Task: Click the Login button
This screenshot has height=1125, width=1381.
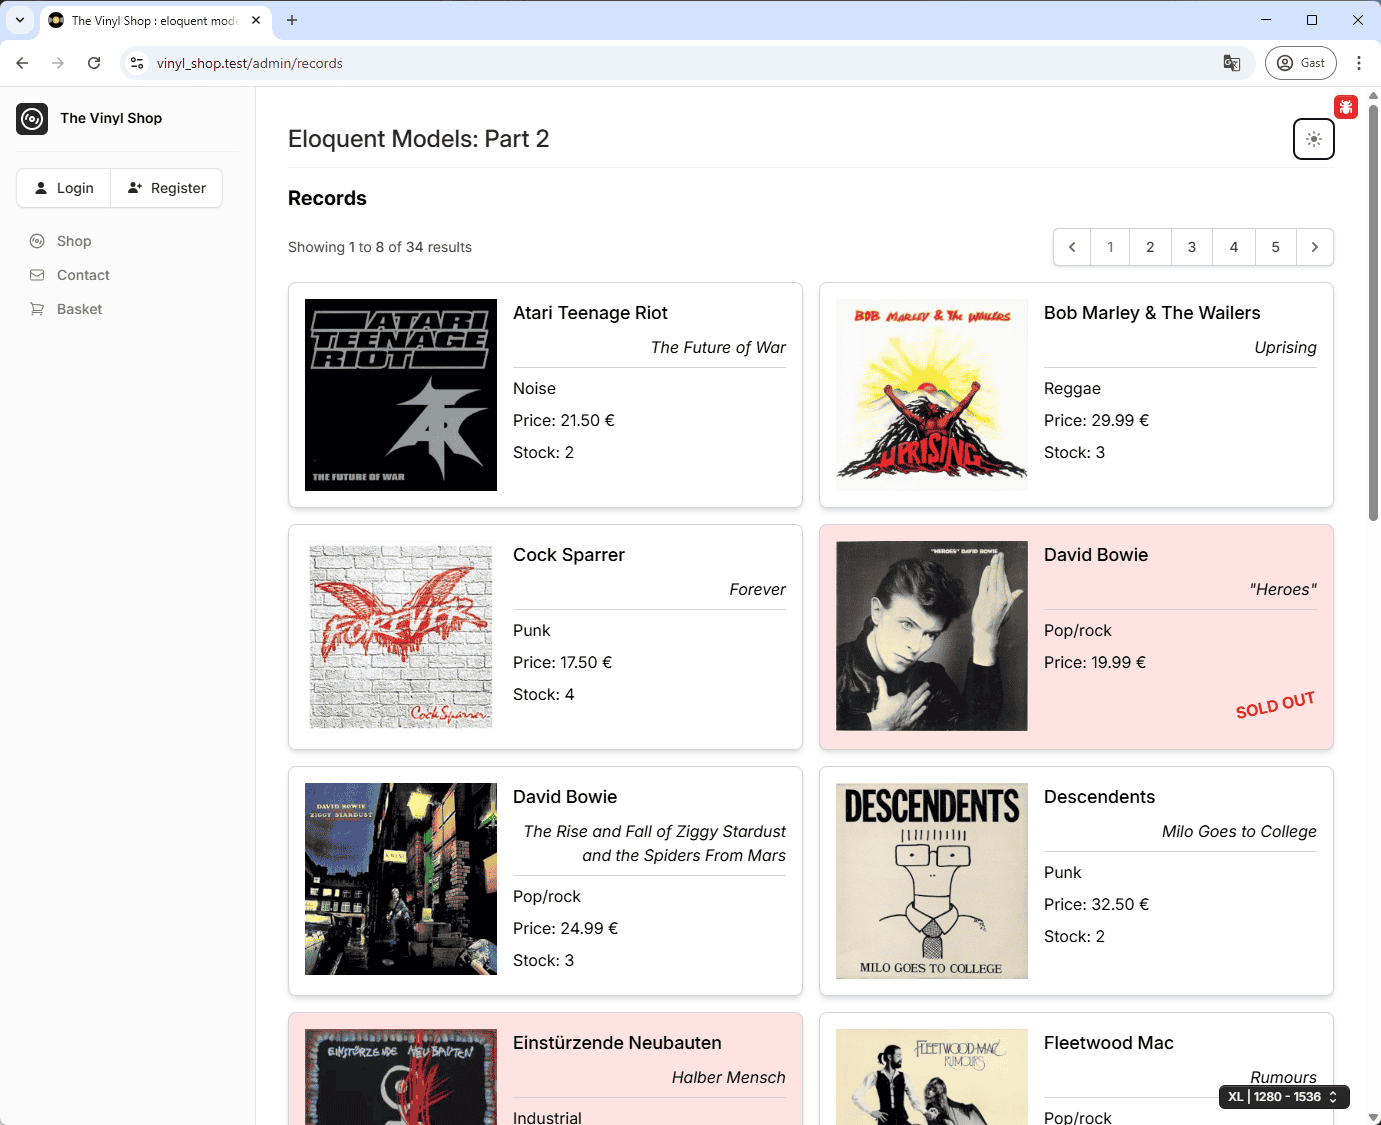Action: click(x=64, y=188)
